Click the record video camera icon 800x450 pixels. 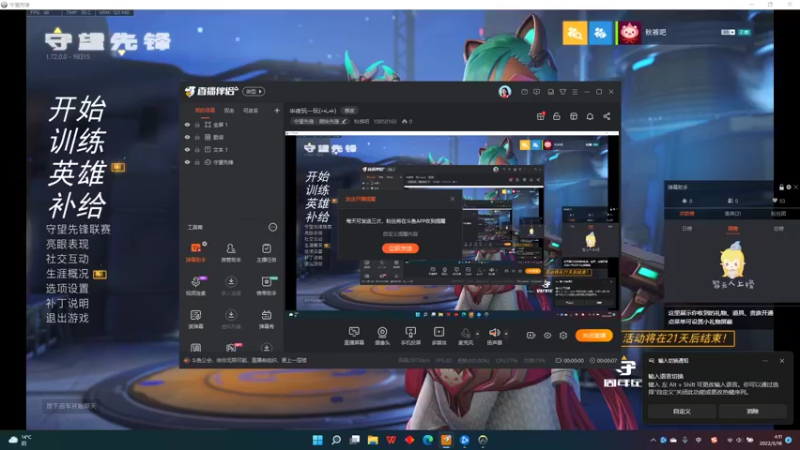pos(531,335)
